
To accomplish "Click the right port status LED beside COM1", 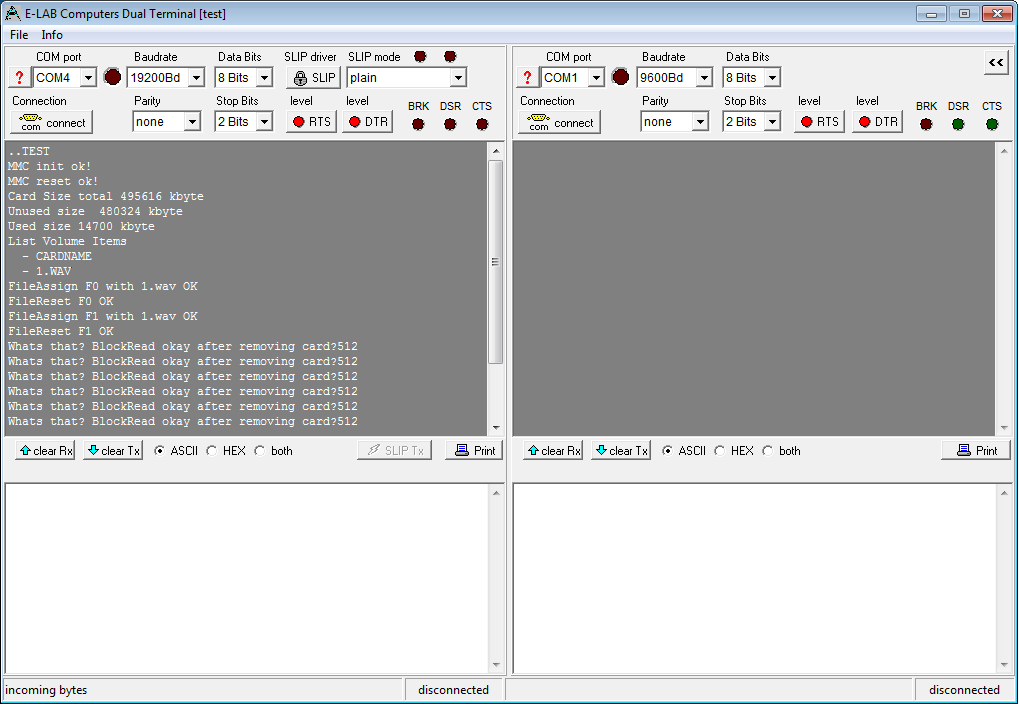I will pos(621,77).
